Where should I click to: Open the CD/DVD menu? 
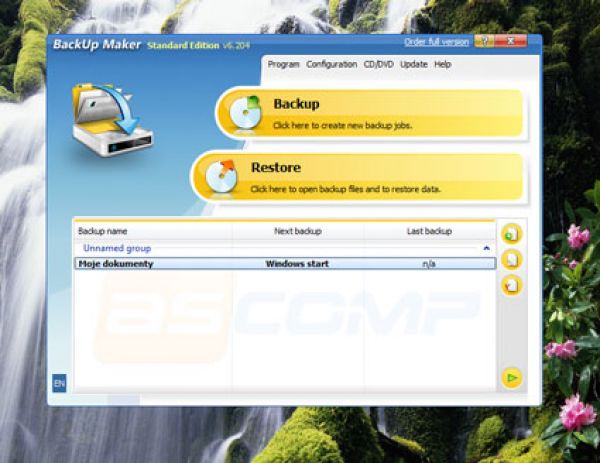pos(378,64)
